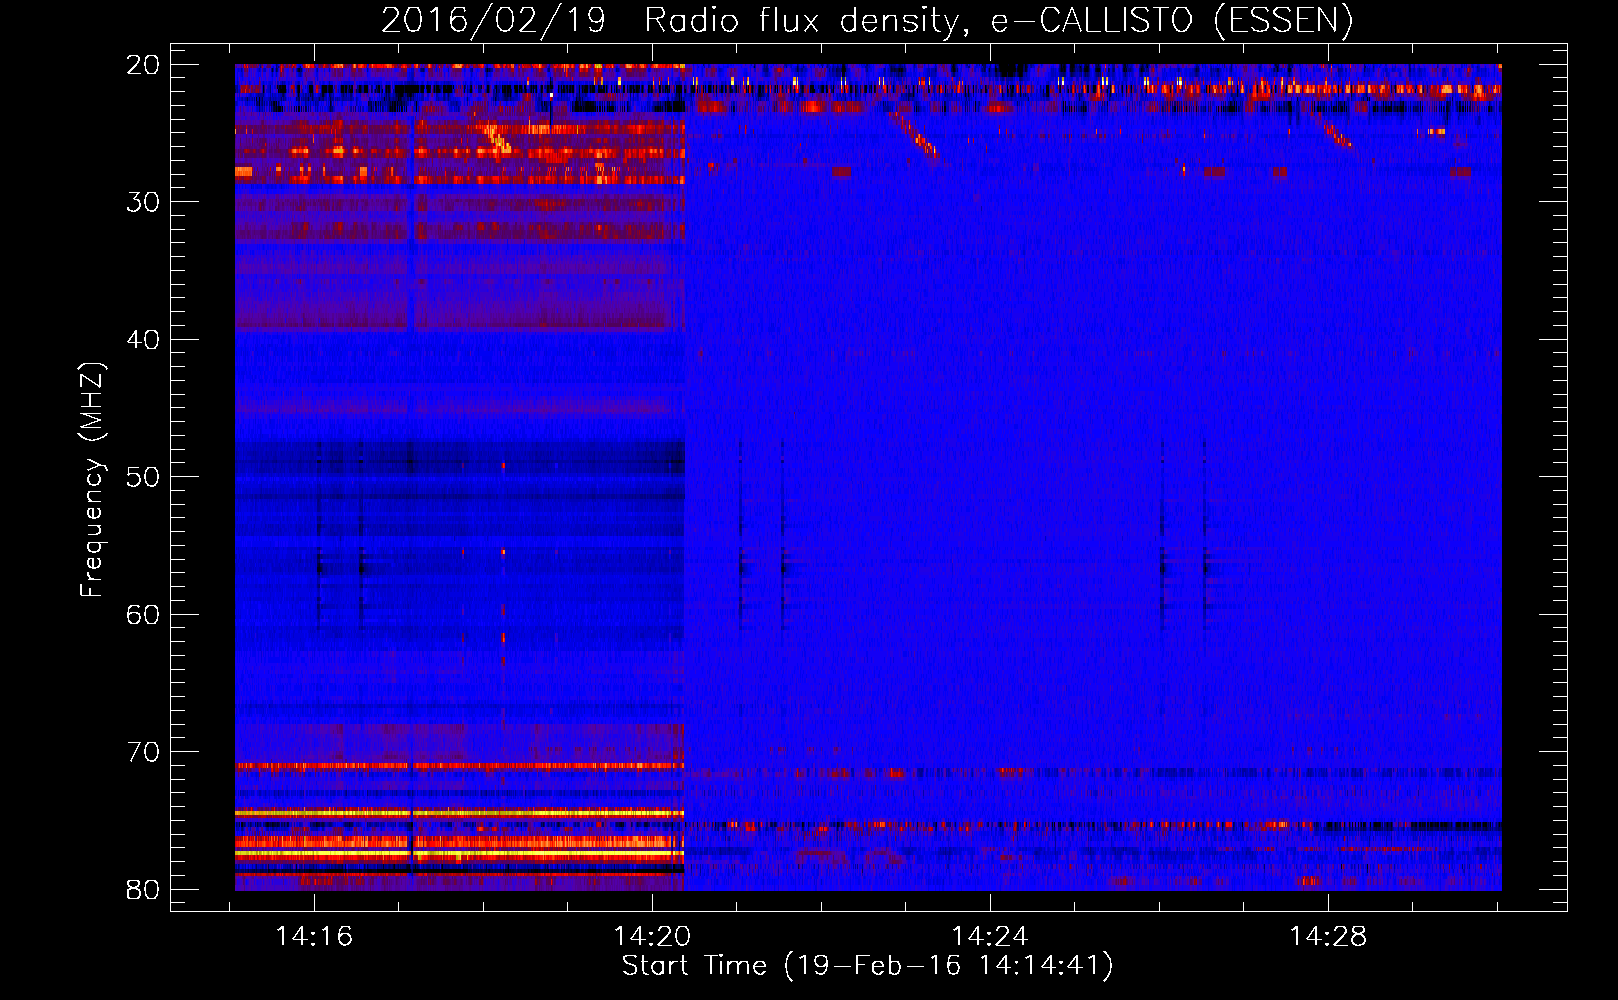Click the 60 frequency tick label

point(143,614)
